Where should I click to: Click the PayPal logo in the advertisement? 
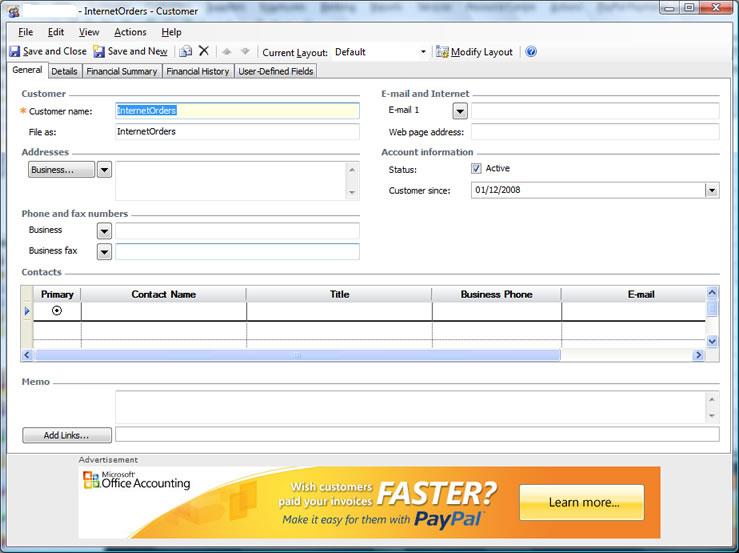[448, 519]
